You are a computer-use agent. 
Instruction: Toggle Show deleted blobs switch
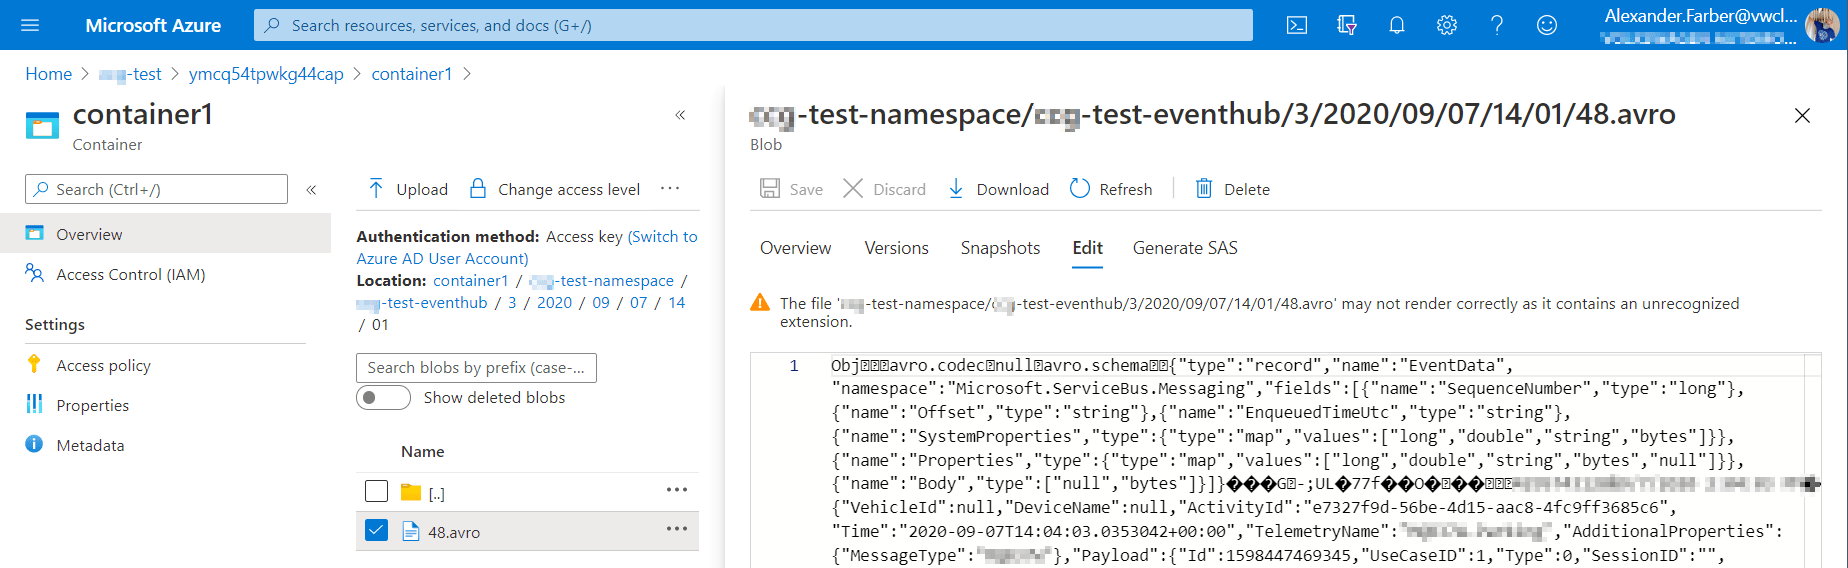coord(383,398)
